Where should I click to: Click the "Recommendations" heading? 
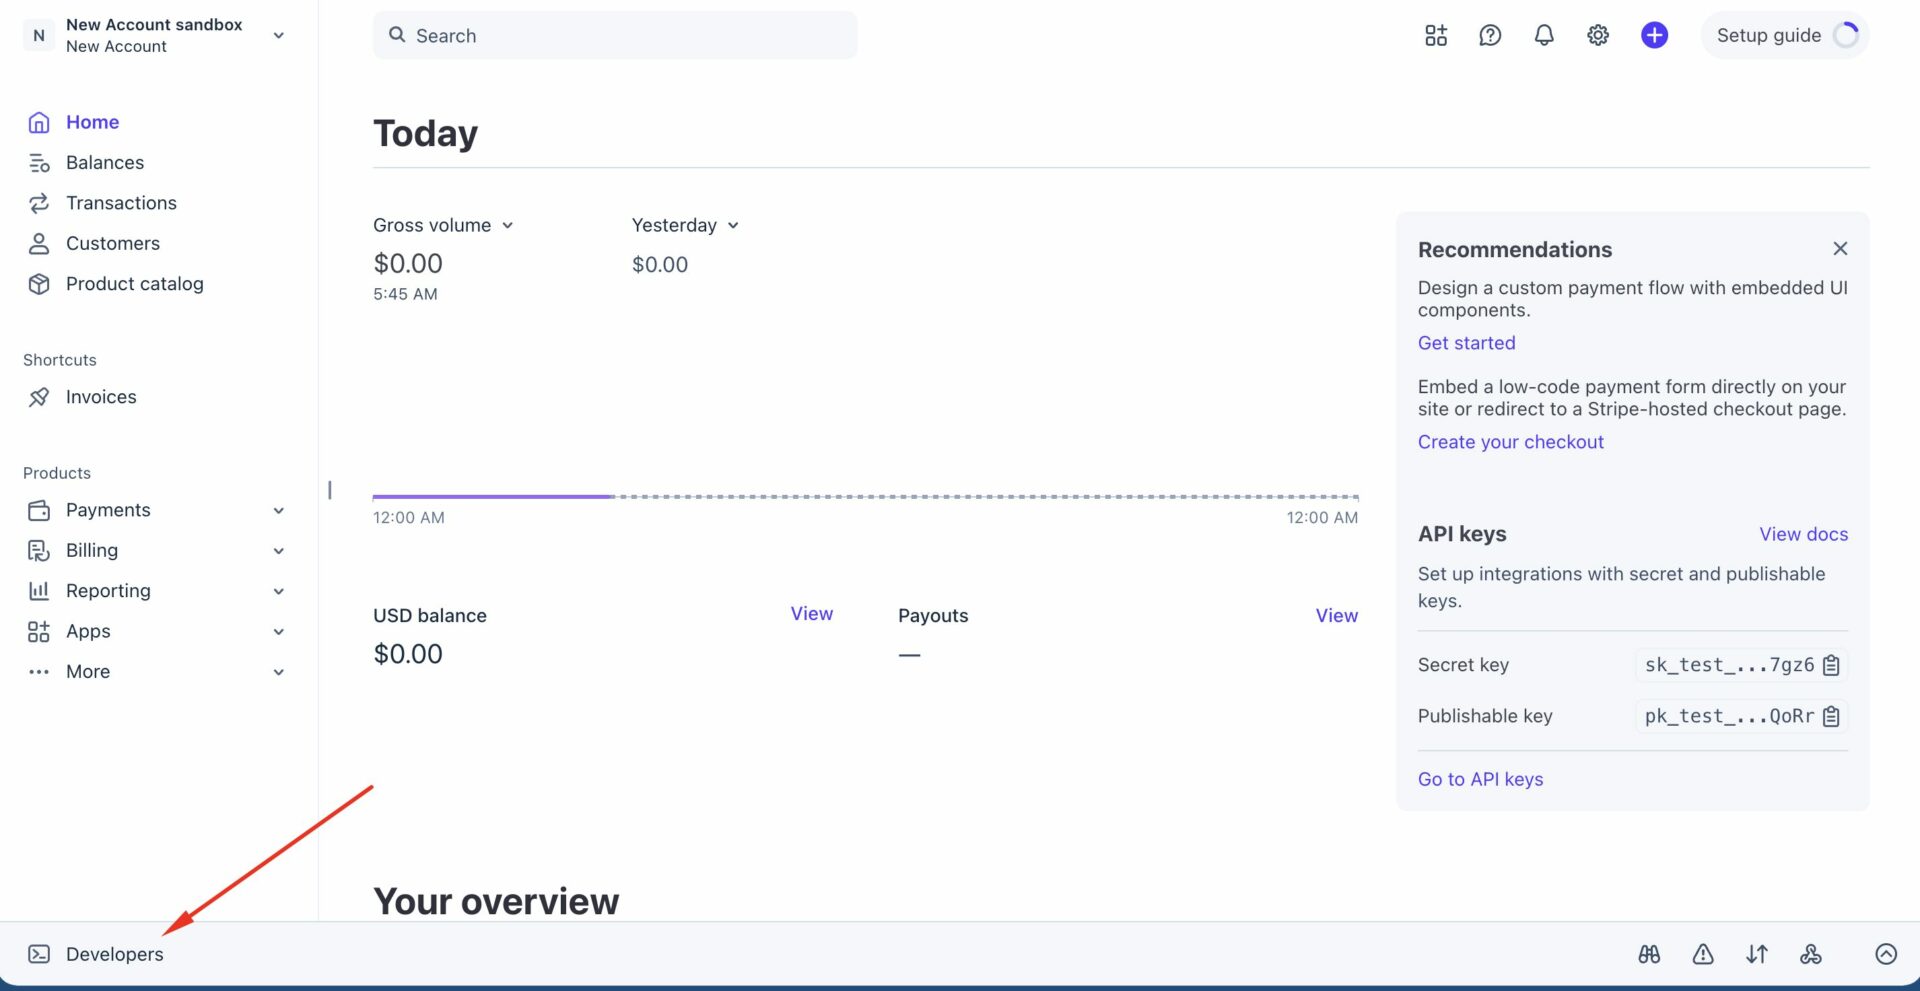point(1515,250)
